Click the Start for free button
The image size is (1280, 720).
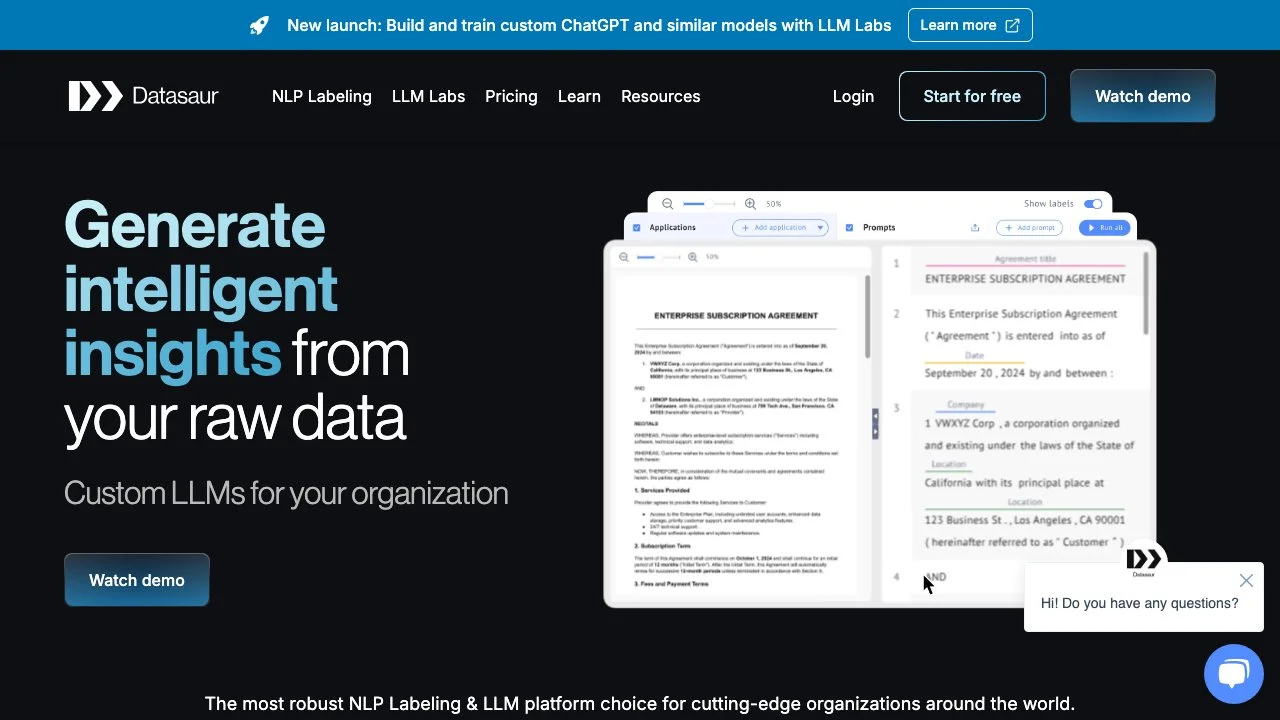[x=972, y=96]
